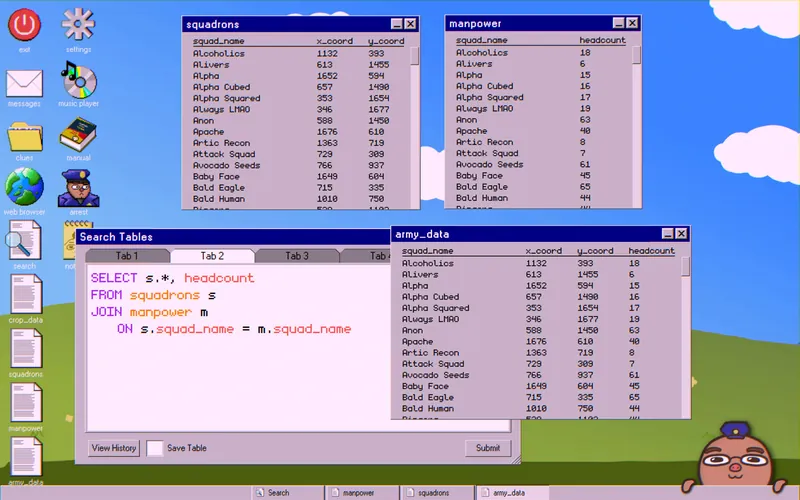Screen dimensions: 800x500
Task: Open the squadrons document desktop icon
Action: 26,348
